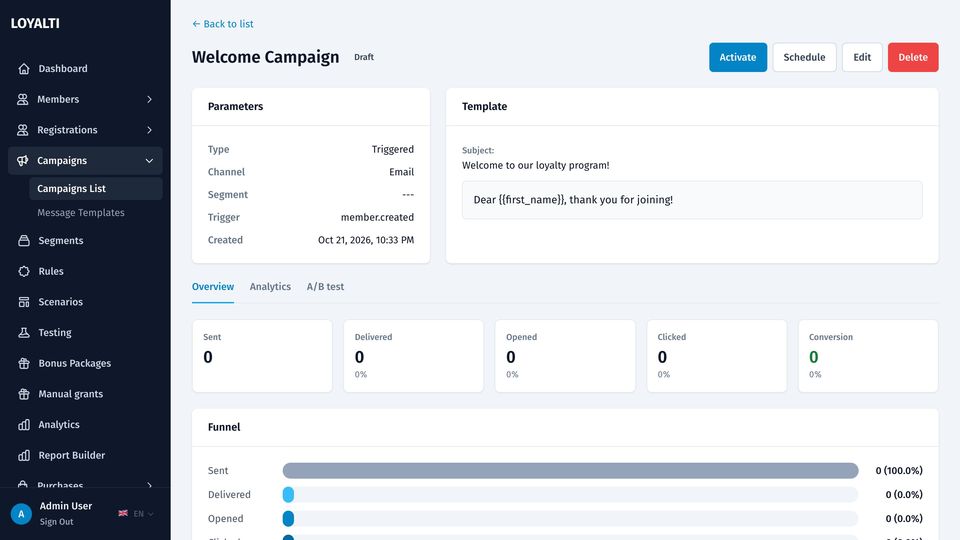This screenshot has width=960, height=540.
Task: Click the Sent funnel progress bar
Action: [x=570, y=470]
